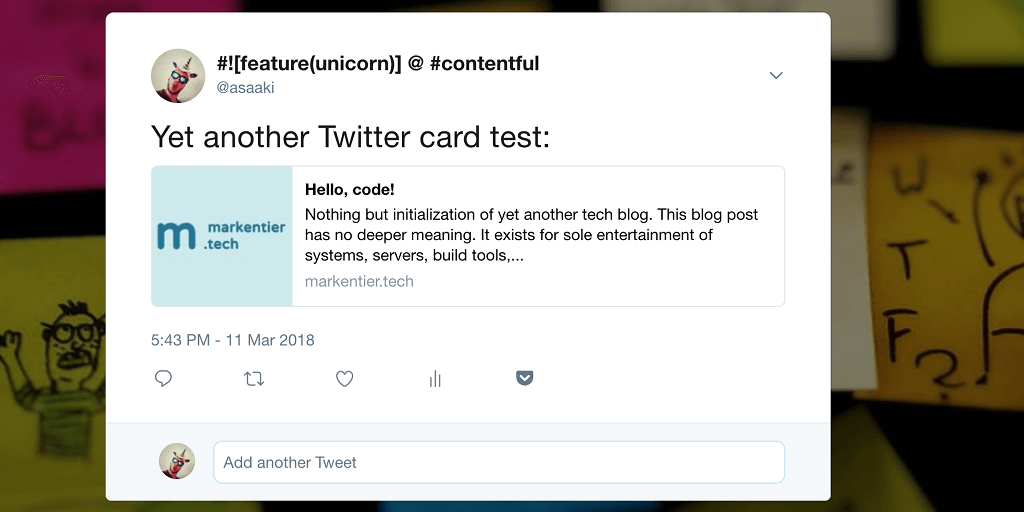Click the "Yet another Twitter card test:" text
The height and width of the screenshot is (512, 1024).
coord(350,136)
